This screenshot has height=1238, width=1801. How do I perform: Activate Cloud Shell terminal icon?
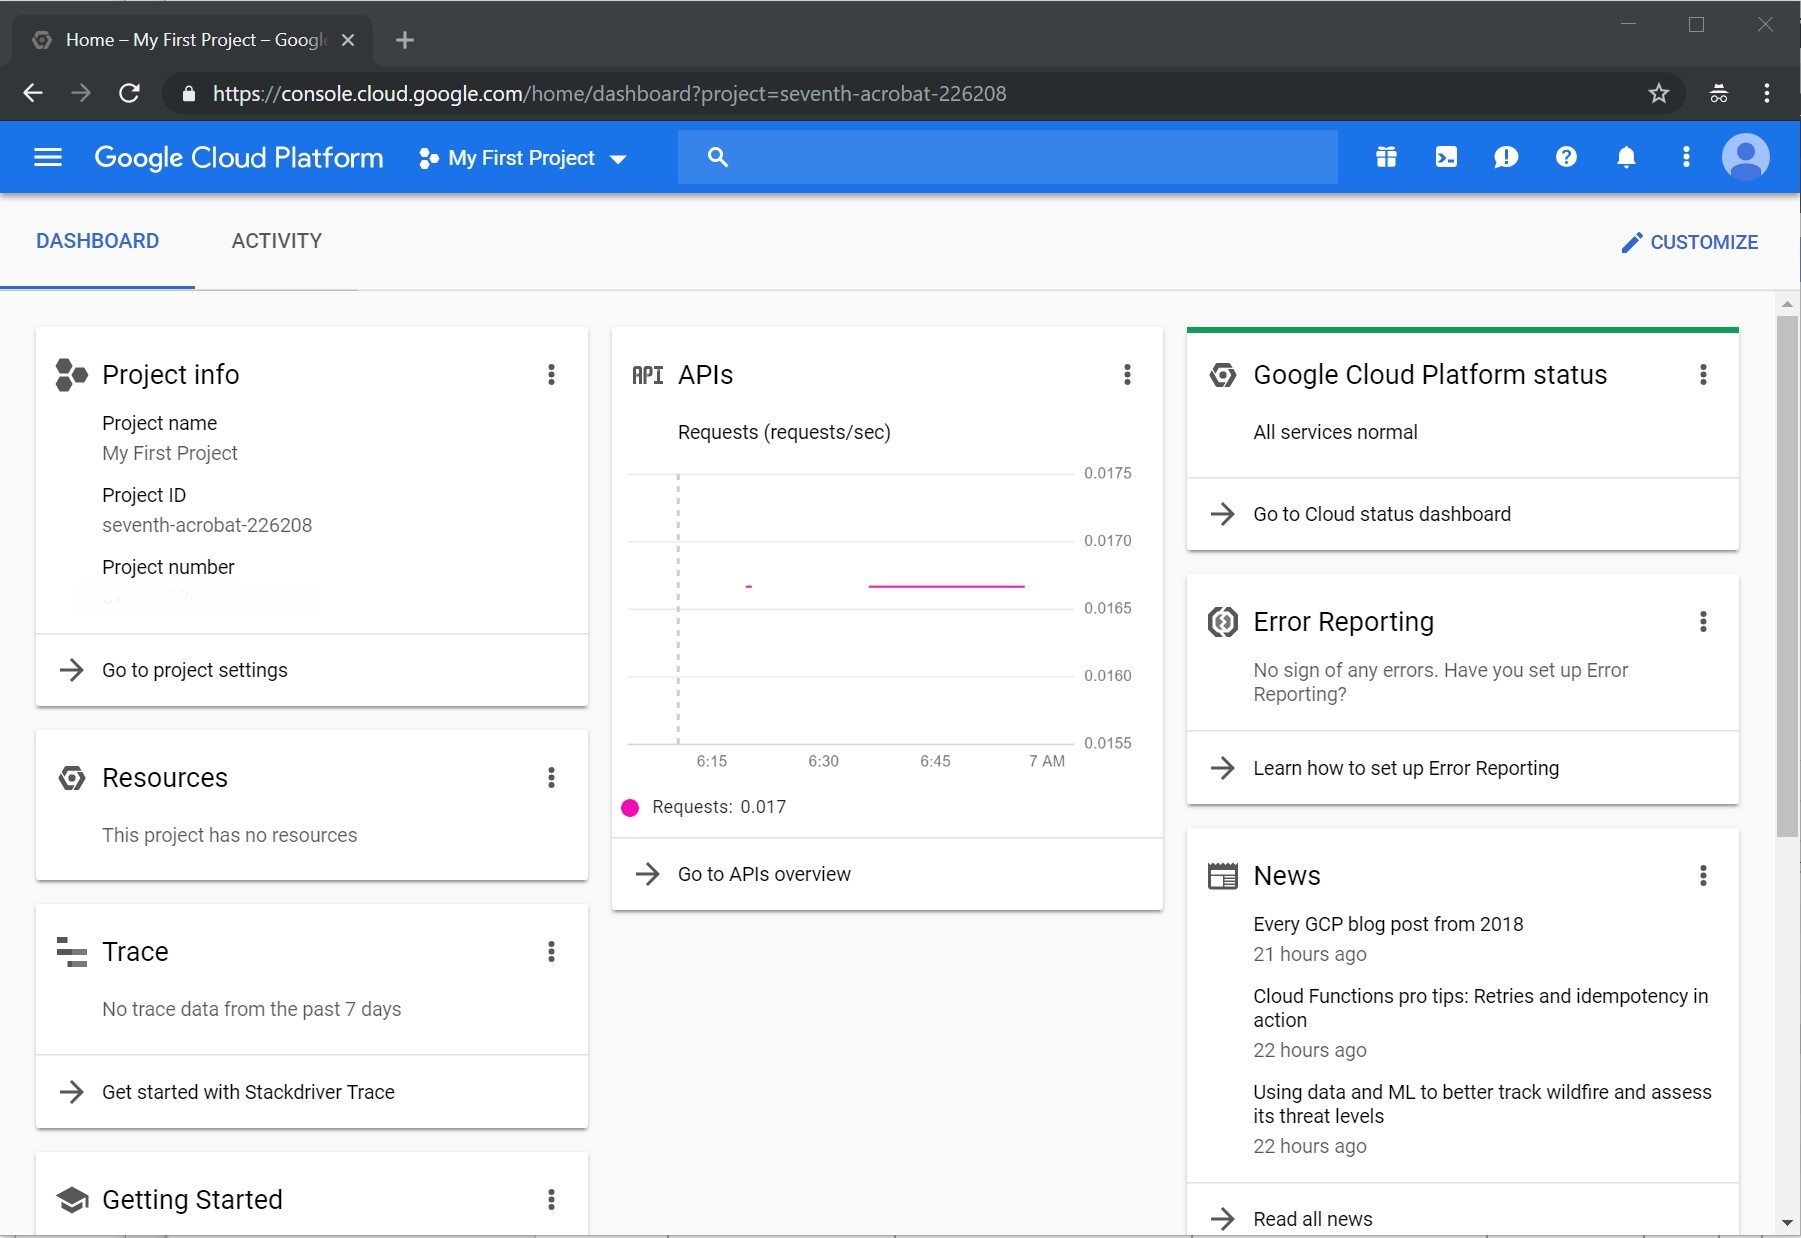1446,157
